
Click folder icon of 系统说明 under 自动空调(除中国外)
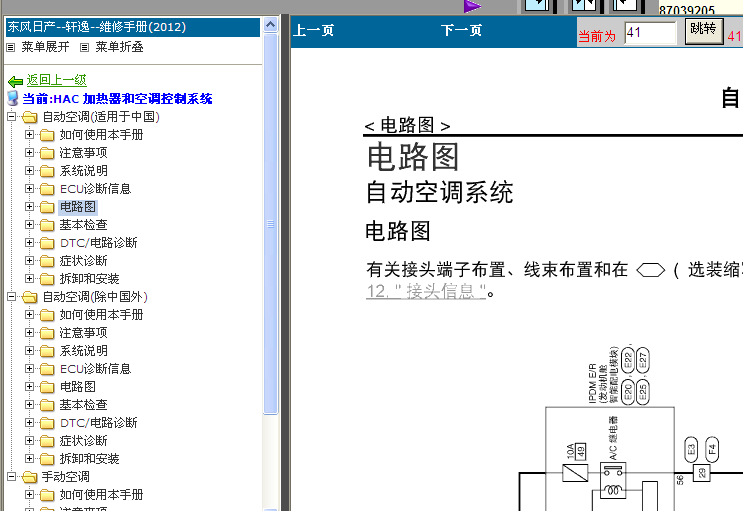pos(47,351)
